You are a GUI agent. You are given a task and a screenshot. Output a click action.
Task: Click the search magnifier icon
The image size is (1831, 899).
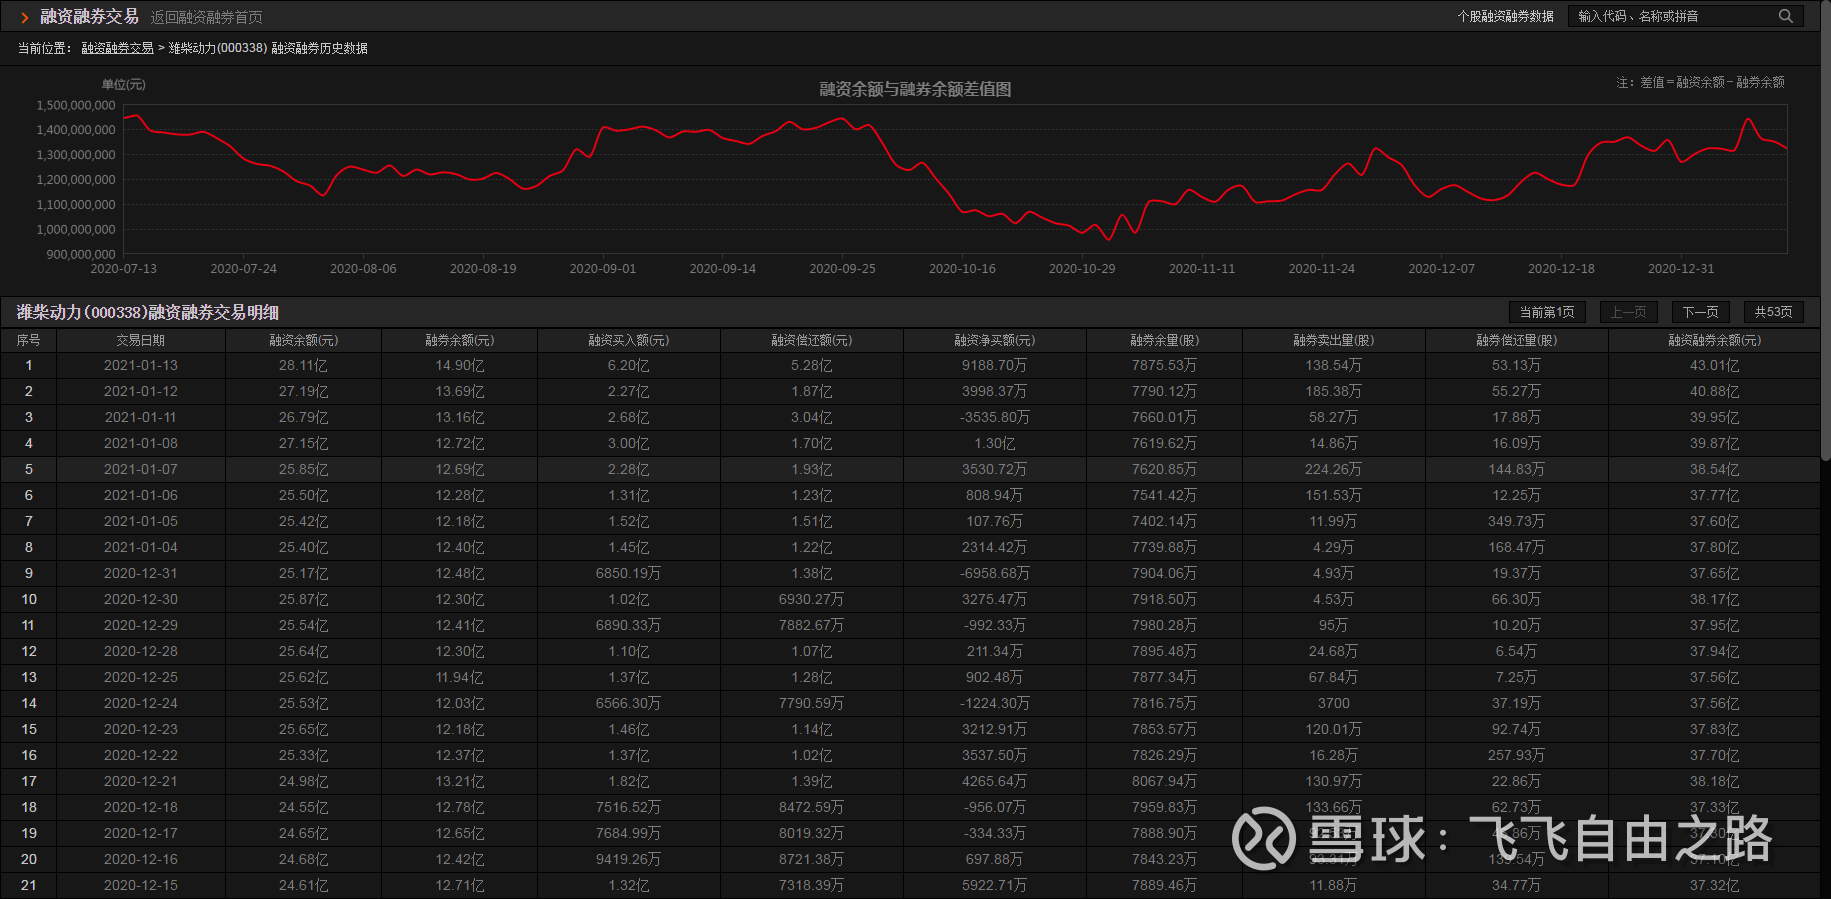coord(1785,16)
